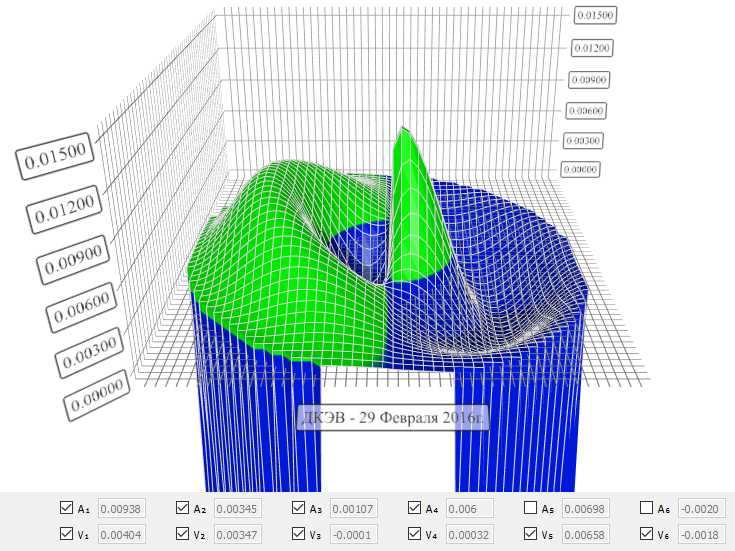735x551 pixels.
Task: Check the A₆ checkbox
Action: click(x=647, y=508)
